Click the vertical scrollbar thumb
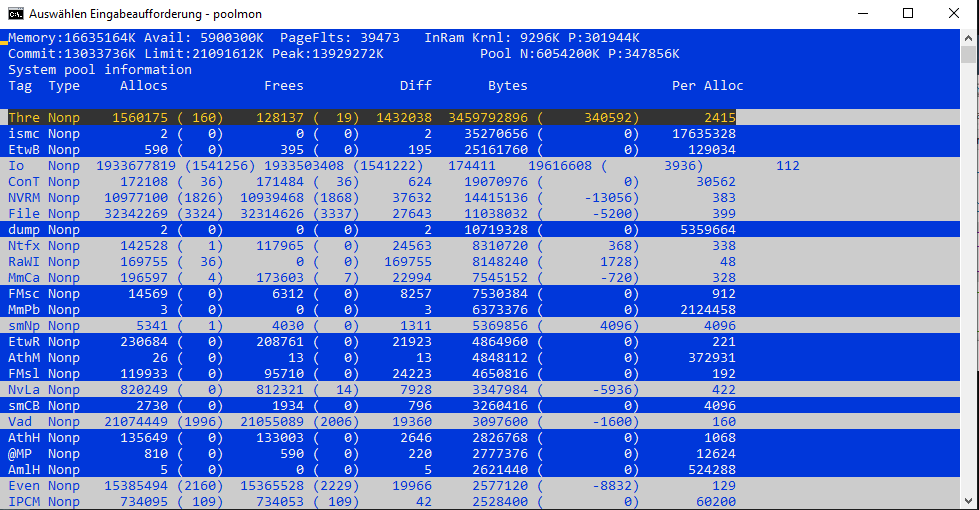979x510 pixels. (968, 54)
